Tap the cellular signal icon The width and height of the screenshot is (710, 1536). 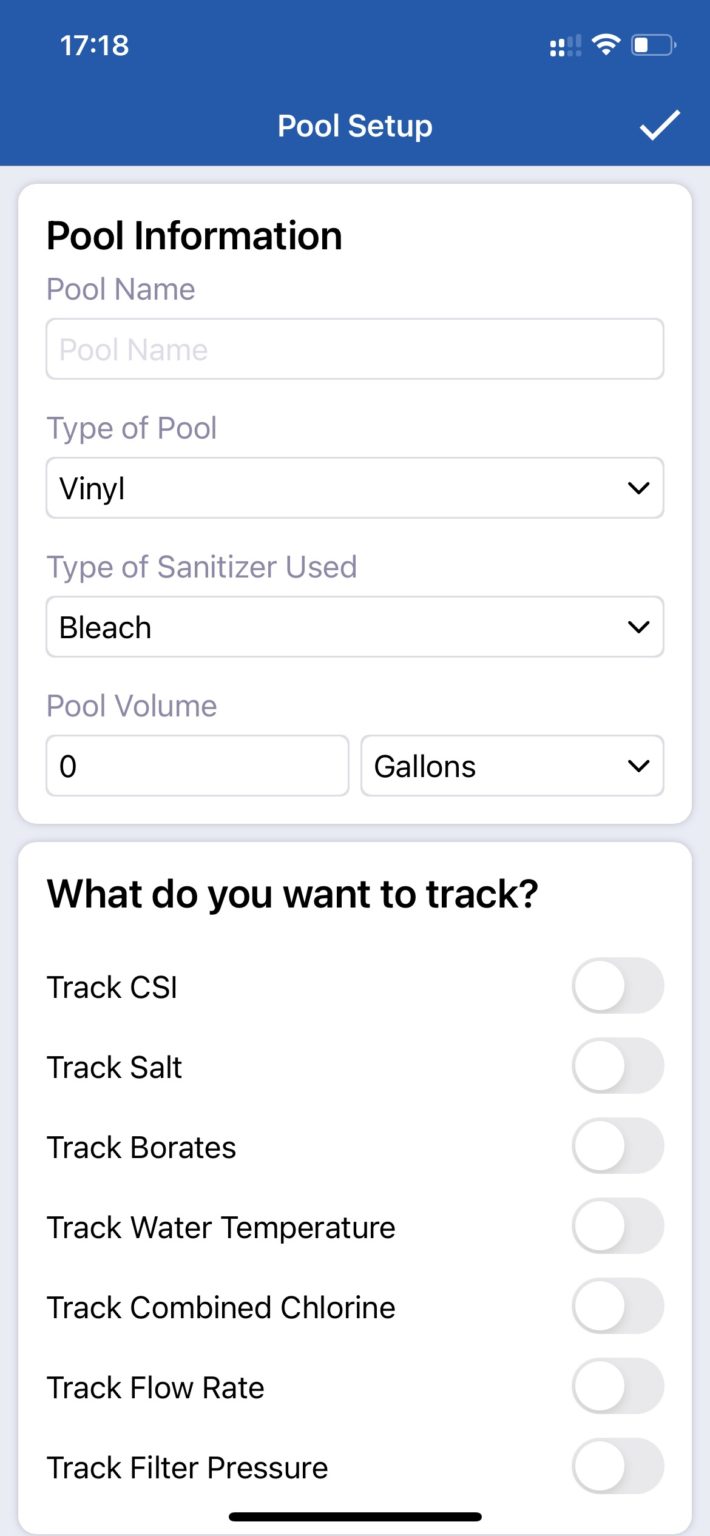pyautogui.click(x=563, y=45)
